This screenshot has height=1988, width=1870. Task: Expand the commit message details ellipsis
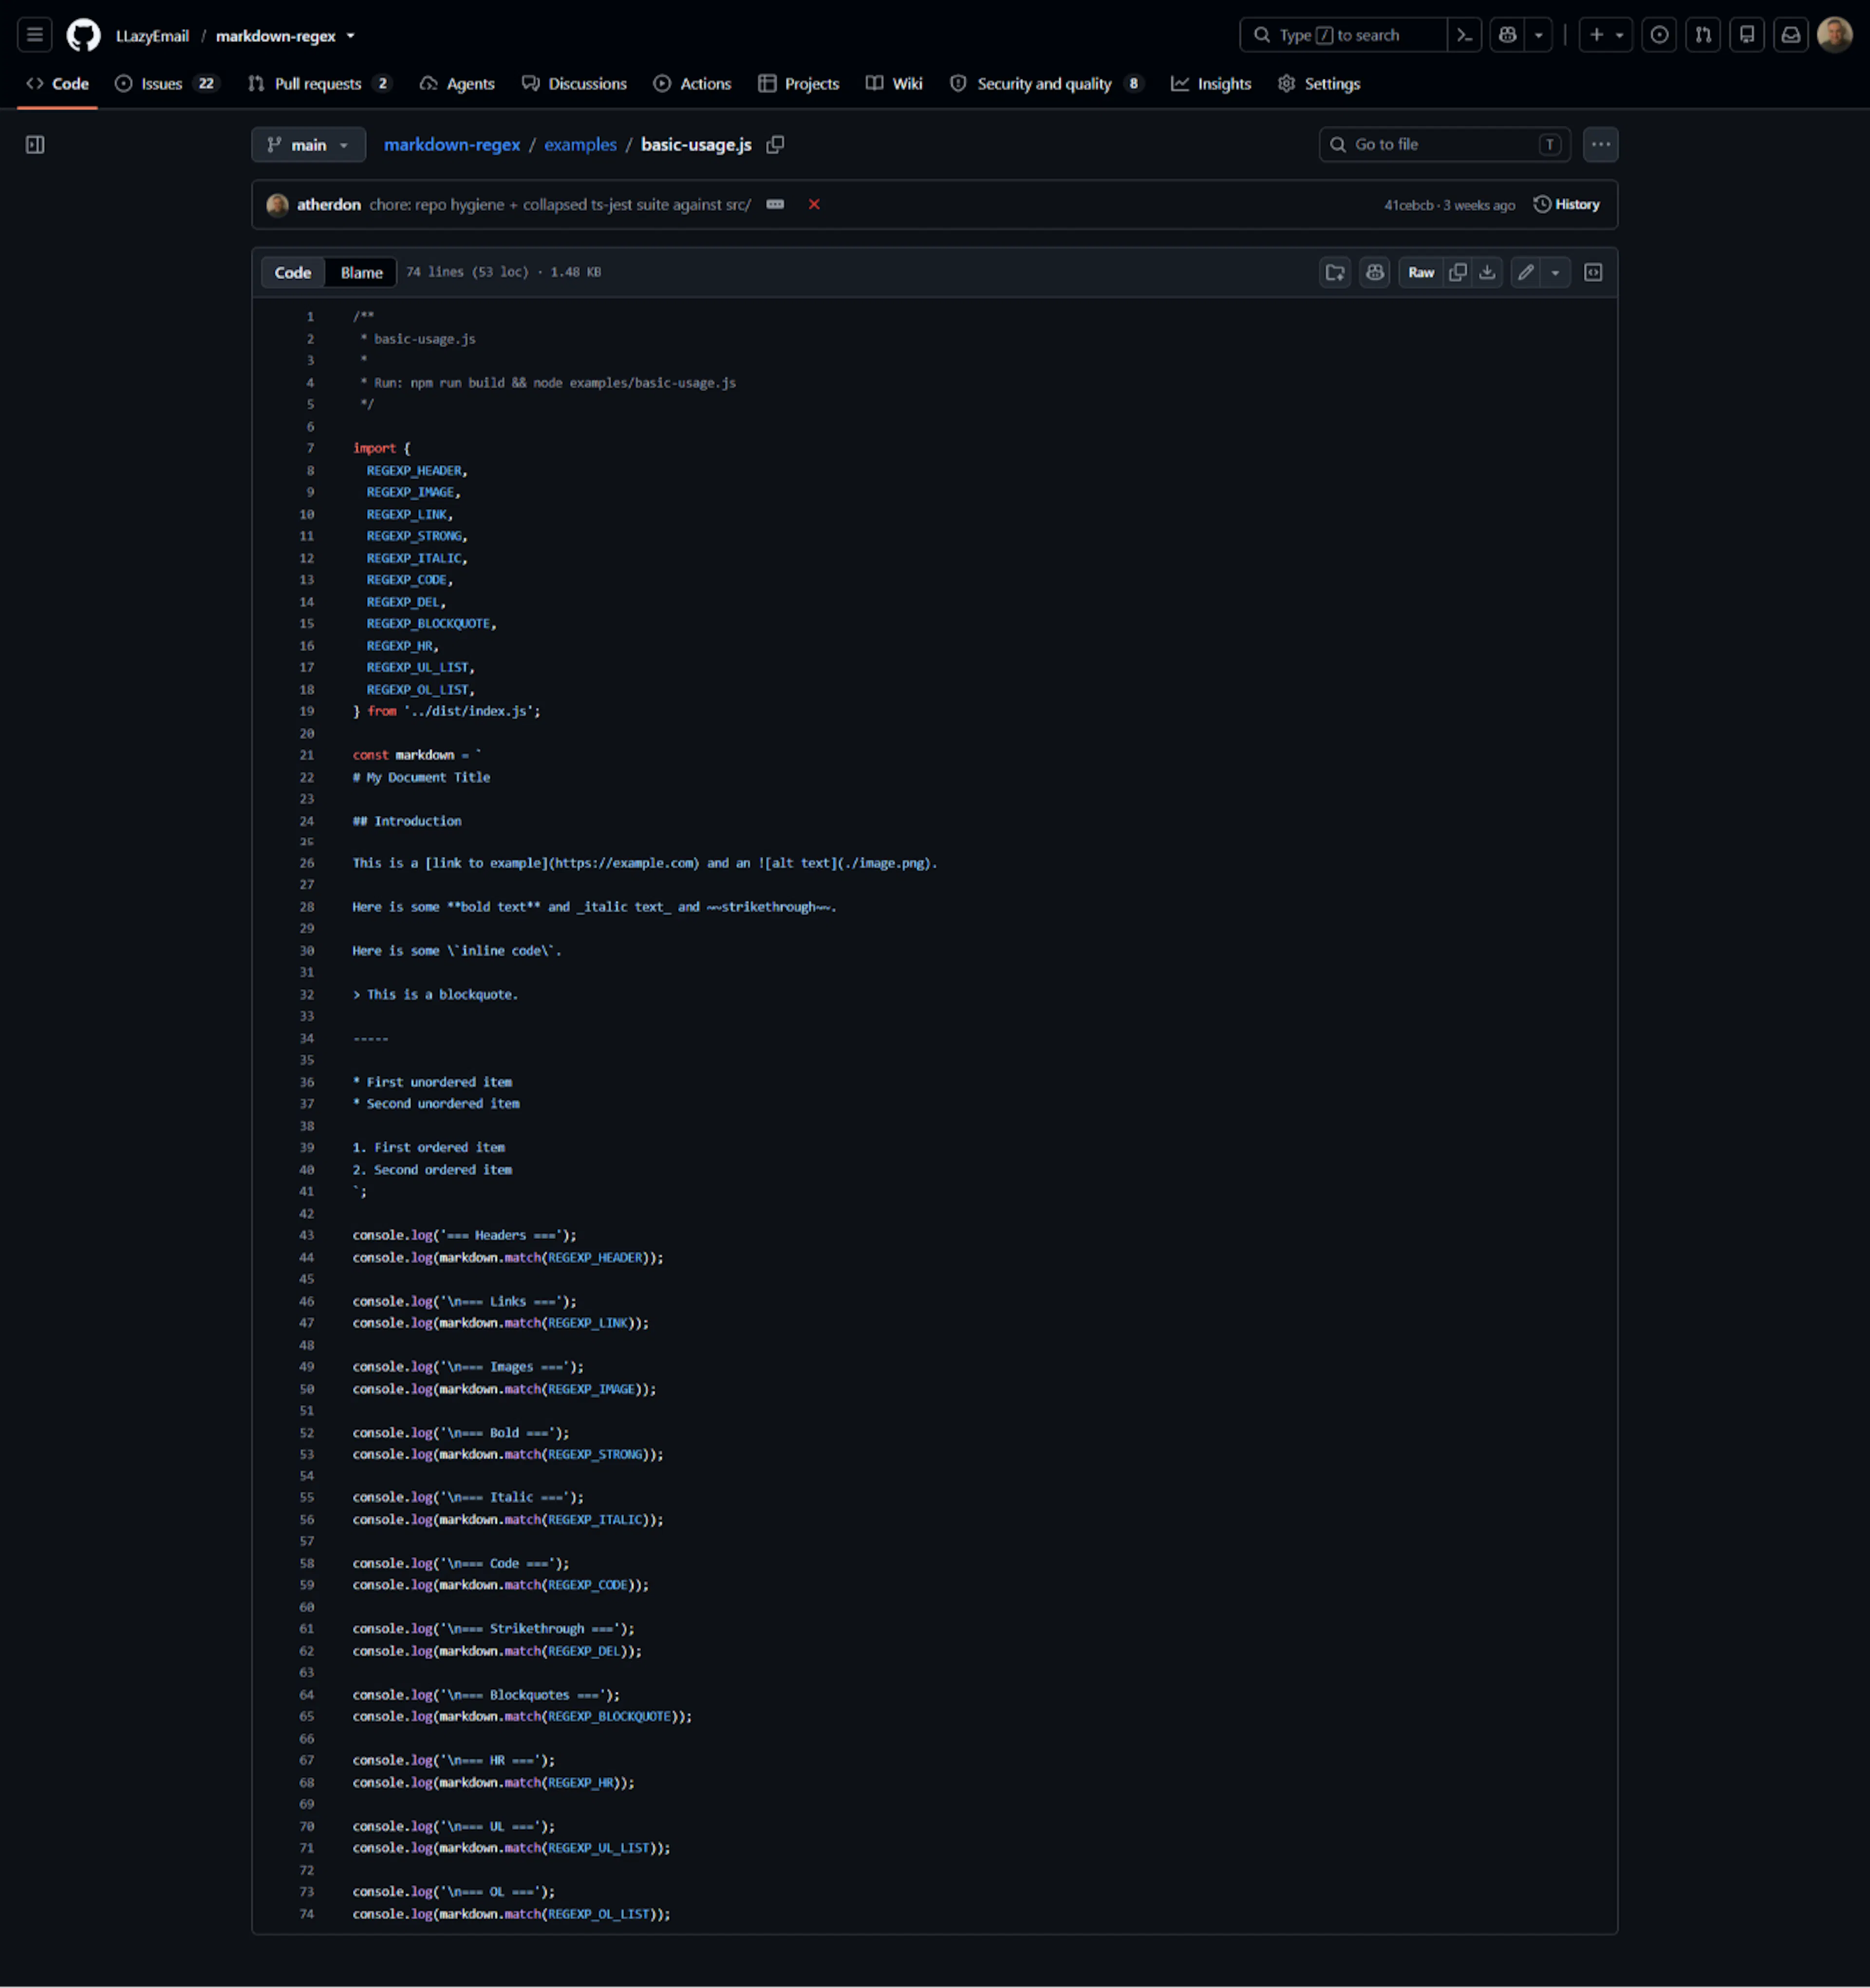tap(775, 204)
